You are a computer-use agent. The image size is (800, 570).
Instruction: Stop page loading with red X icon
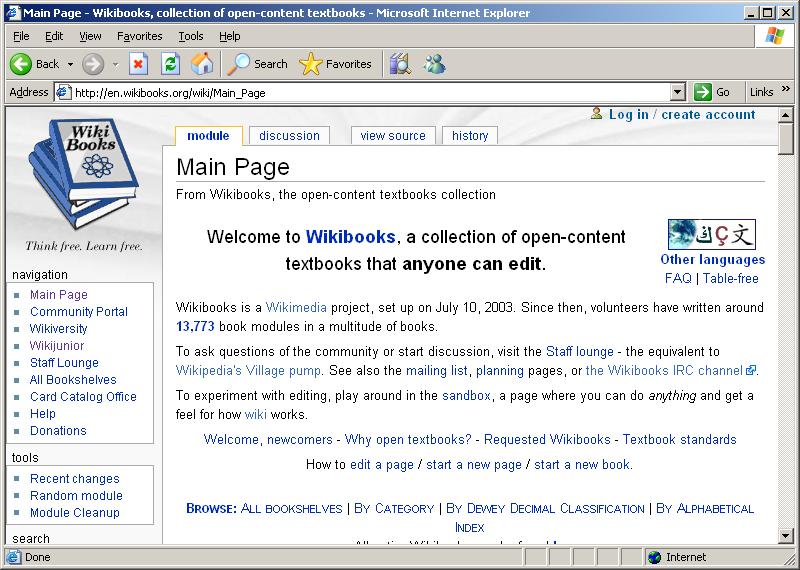pos(138,64)
